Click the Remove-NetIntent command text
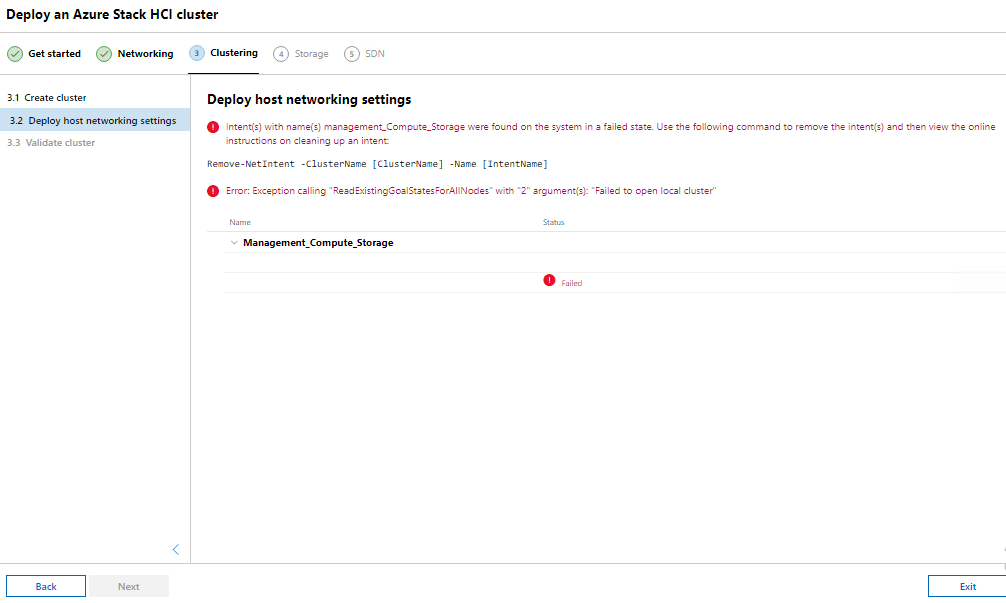Image resolution: width=1006 pixels, height=603 pixels. point(377,164)
